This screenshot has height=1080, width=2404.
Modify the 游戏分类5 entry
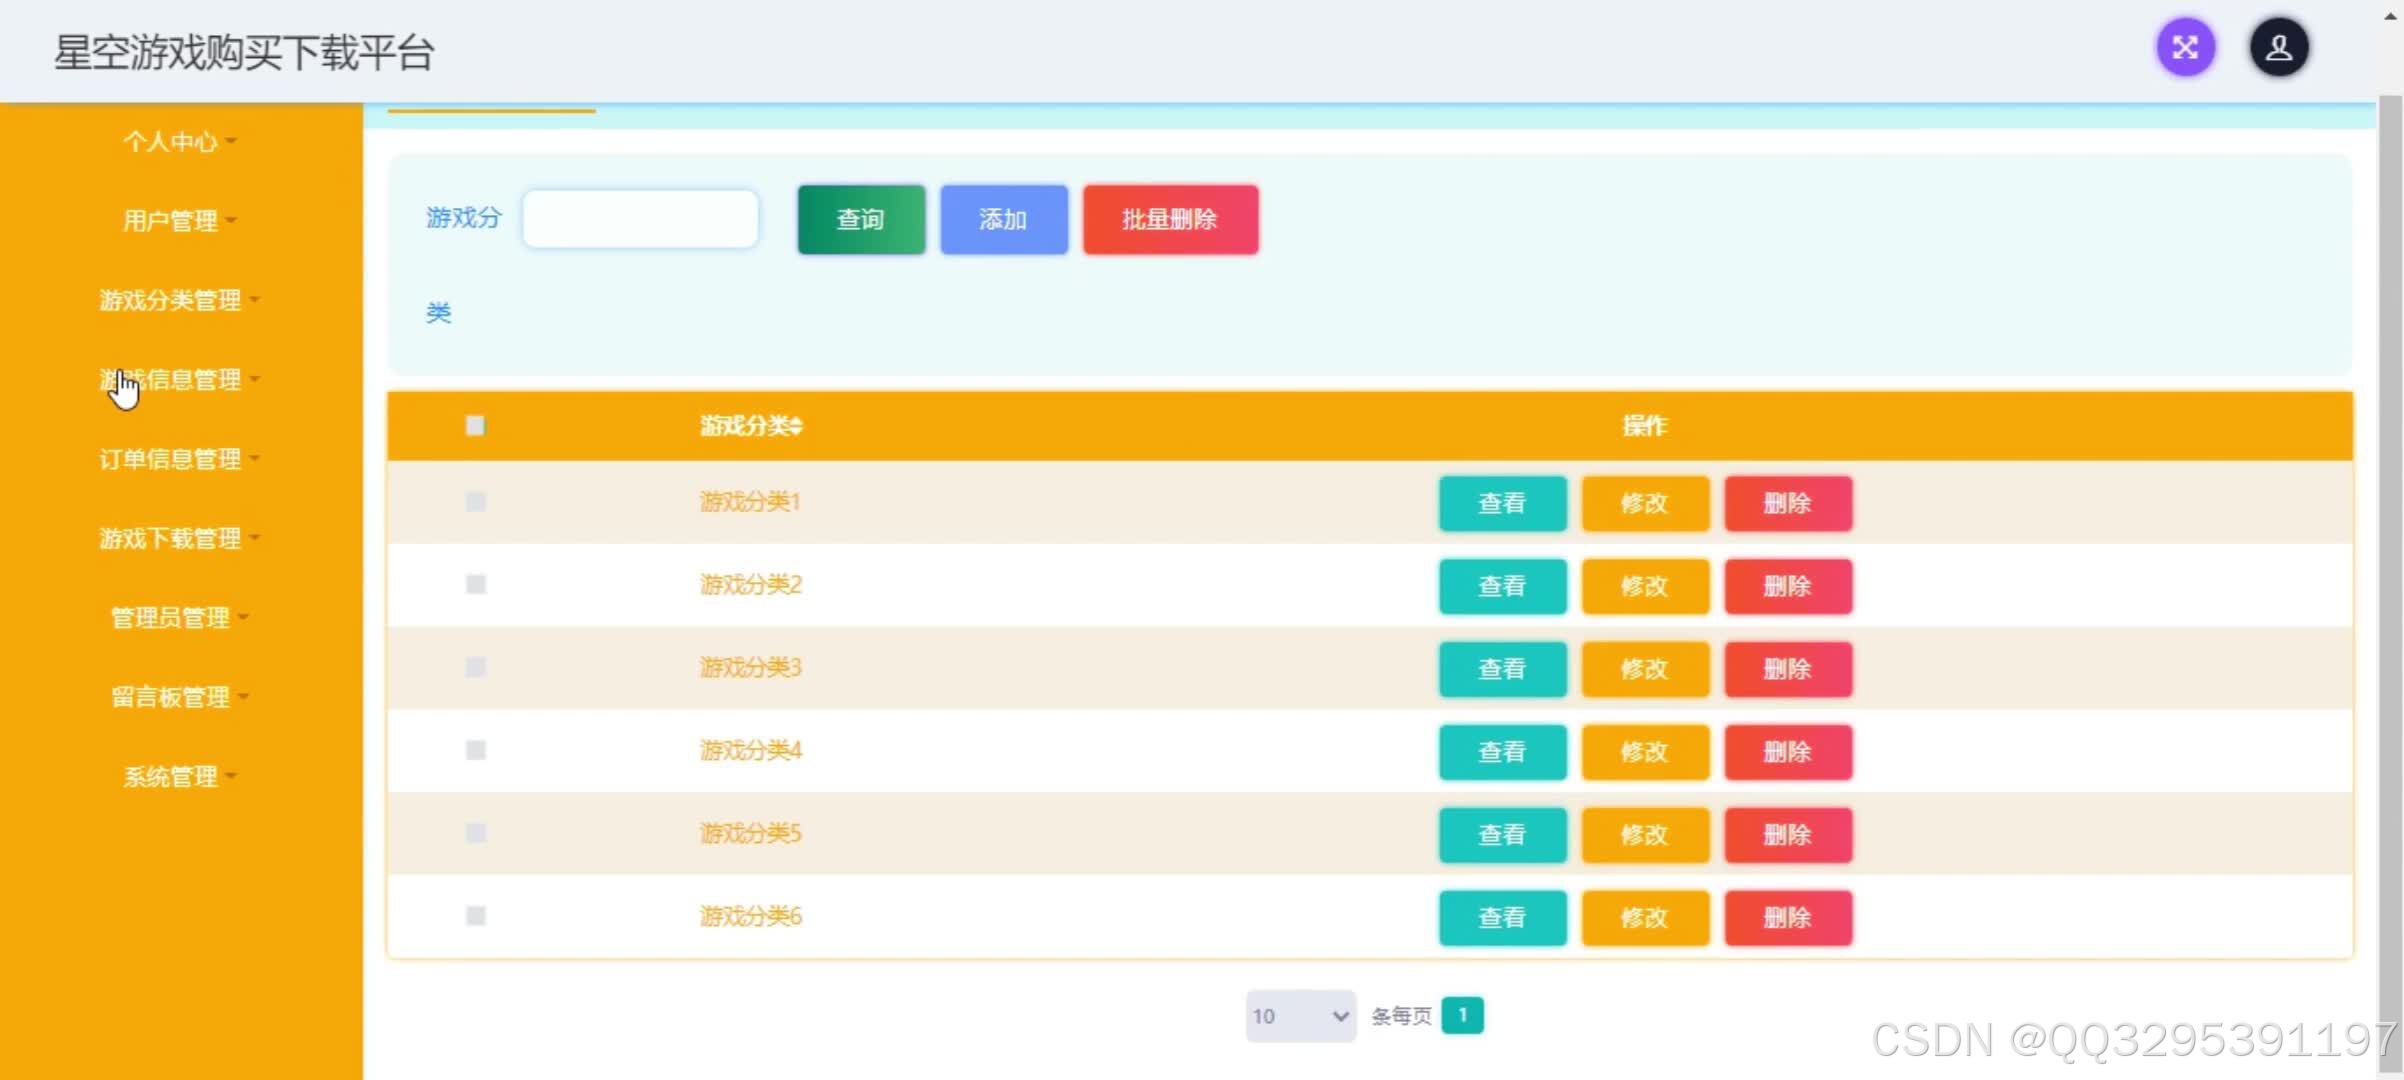click(1645, 835)
